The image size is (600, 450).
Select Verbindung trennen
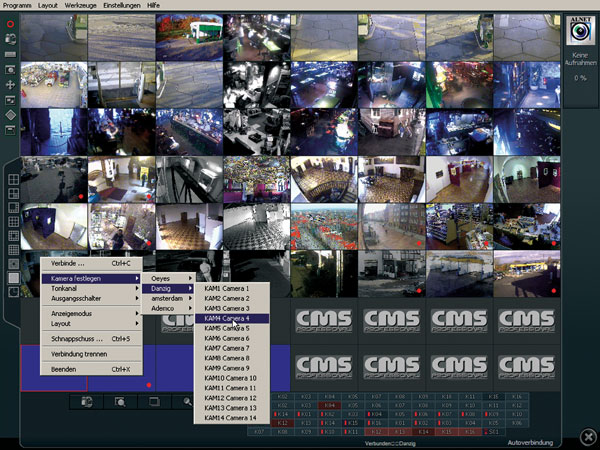(x=91, y=354)
